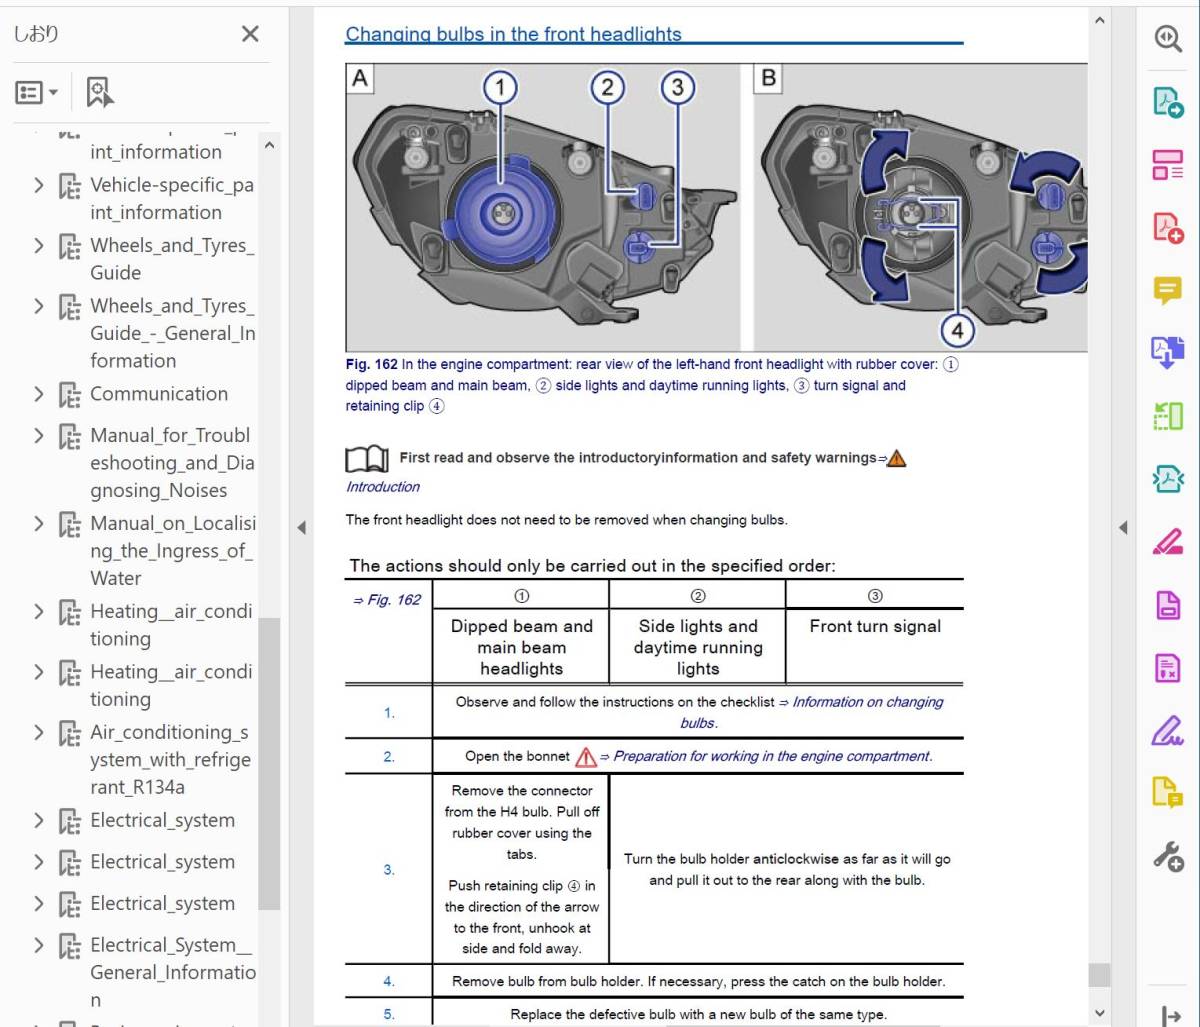Open the magenta document-with-x form tool

[x=1167, y=668]
